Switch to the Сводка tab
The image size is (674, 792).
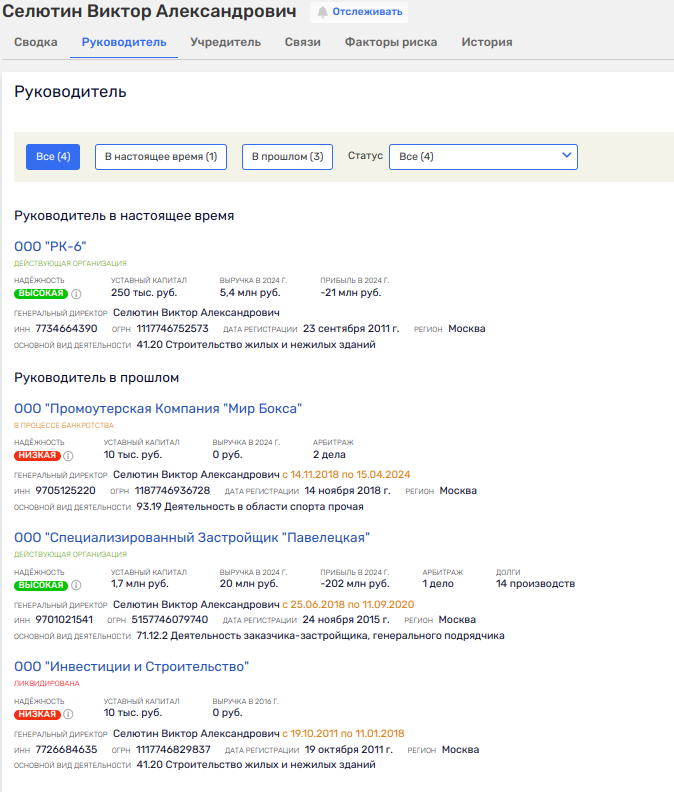point(36,42)
